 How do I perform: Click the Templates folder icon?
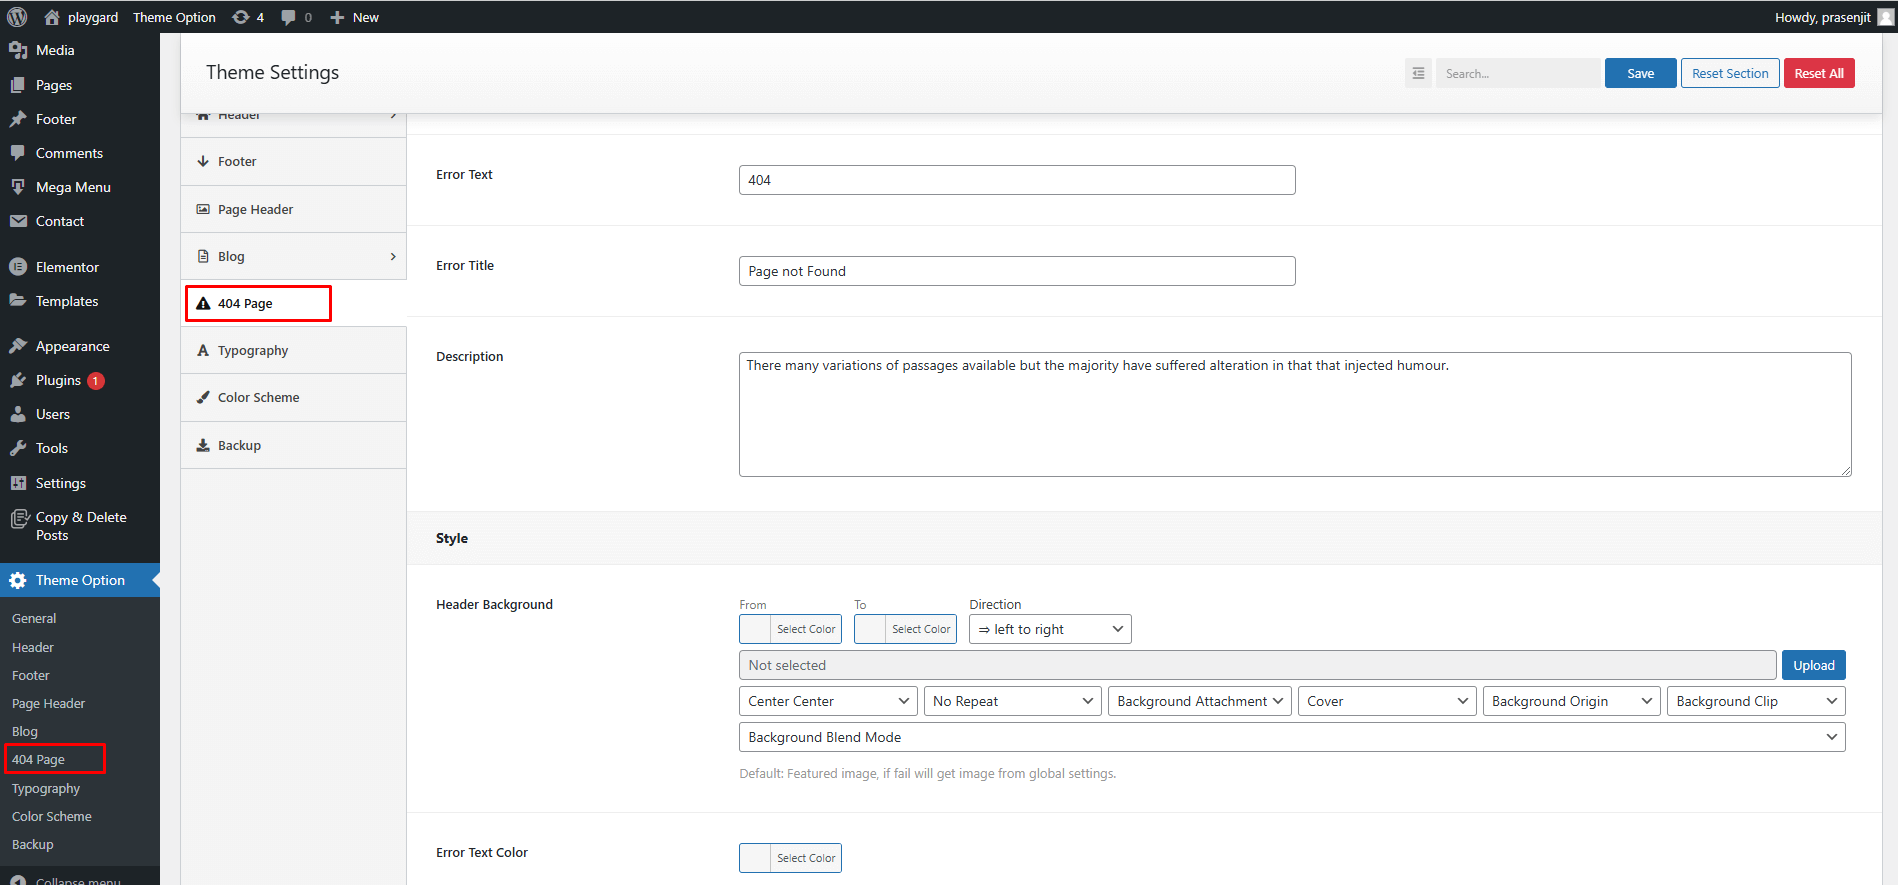point(18,301)
